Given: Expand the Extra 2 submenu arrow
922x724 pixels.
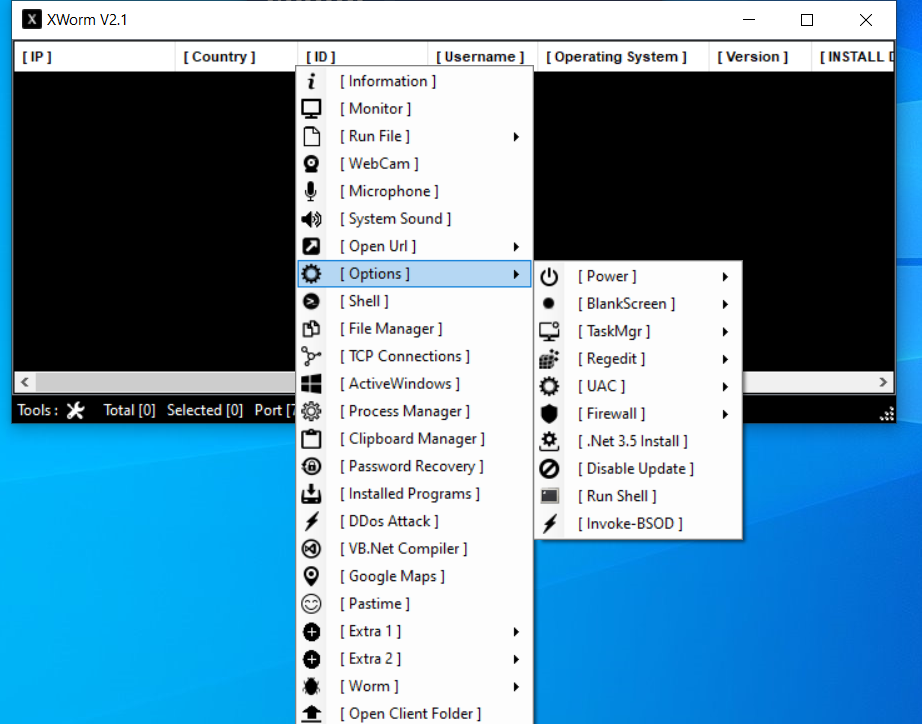Looking at the screenshot, I should point(516,659).
